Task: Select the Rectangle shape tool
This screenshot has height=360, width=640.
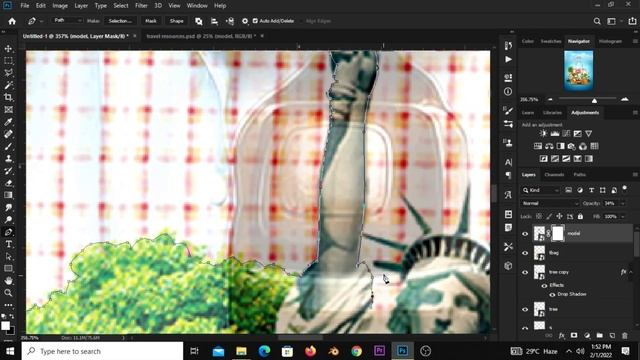Action: click(x=8, y=269)
